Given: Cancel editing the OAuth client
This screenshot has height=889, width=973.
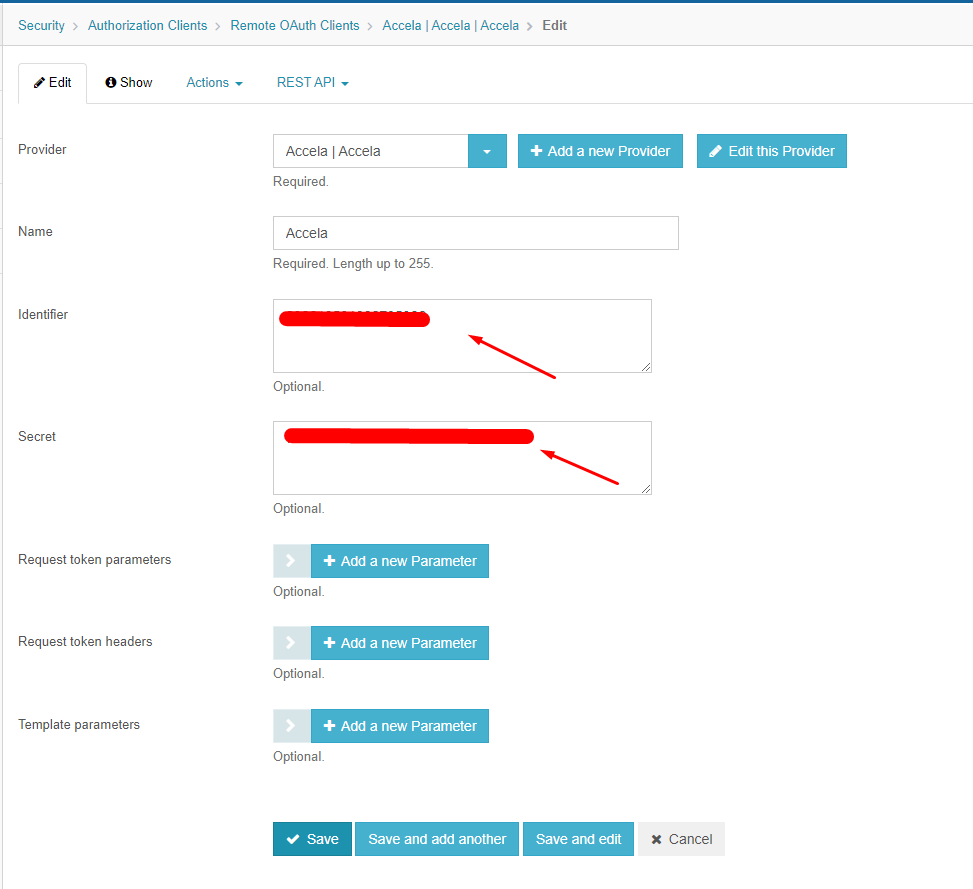Looking at the screenshot, I should click(x=681, y=839).
